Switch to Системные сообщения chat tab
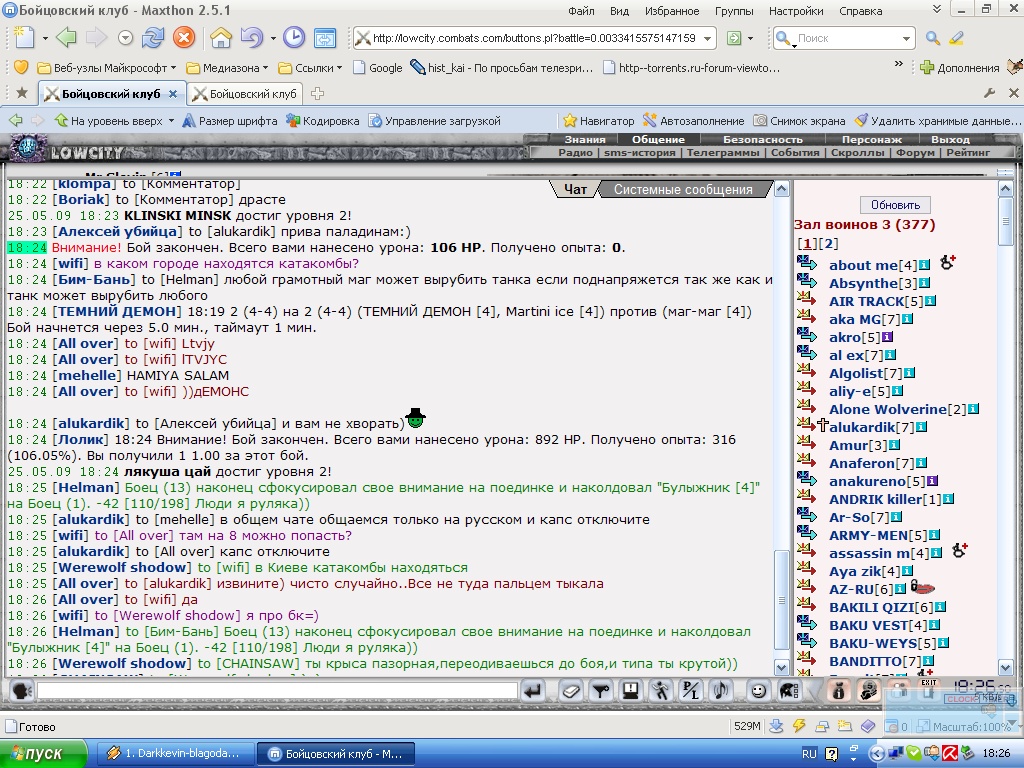 tap(683, 189)
